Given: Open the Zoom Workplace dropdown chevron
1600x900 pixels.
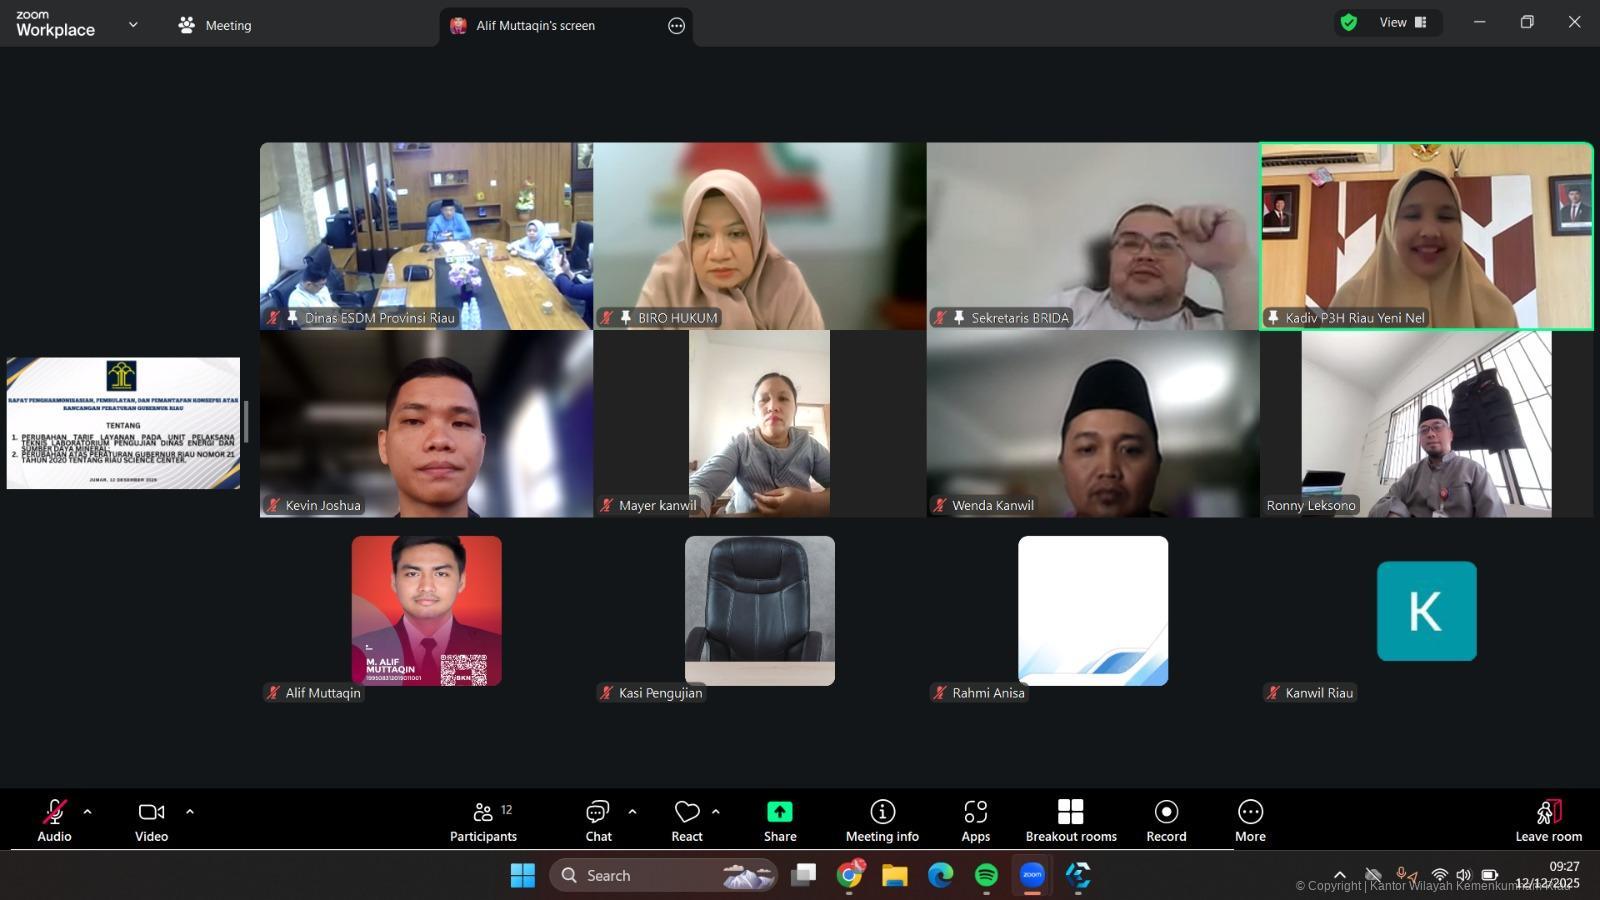Looking at the screenshot, I should (x=133, y=25).
